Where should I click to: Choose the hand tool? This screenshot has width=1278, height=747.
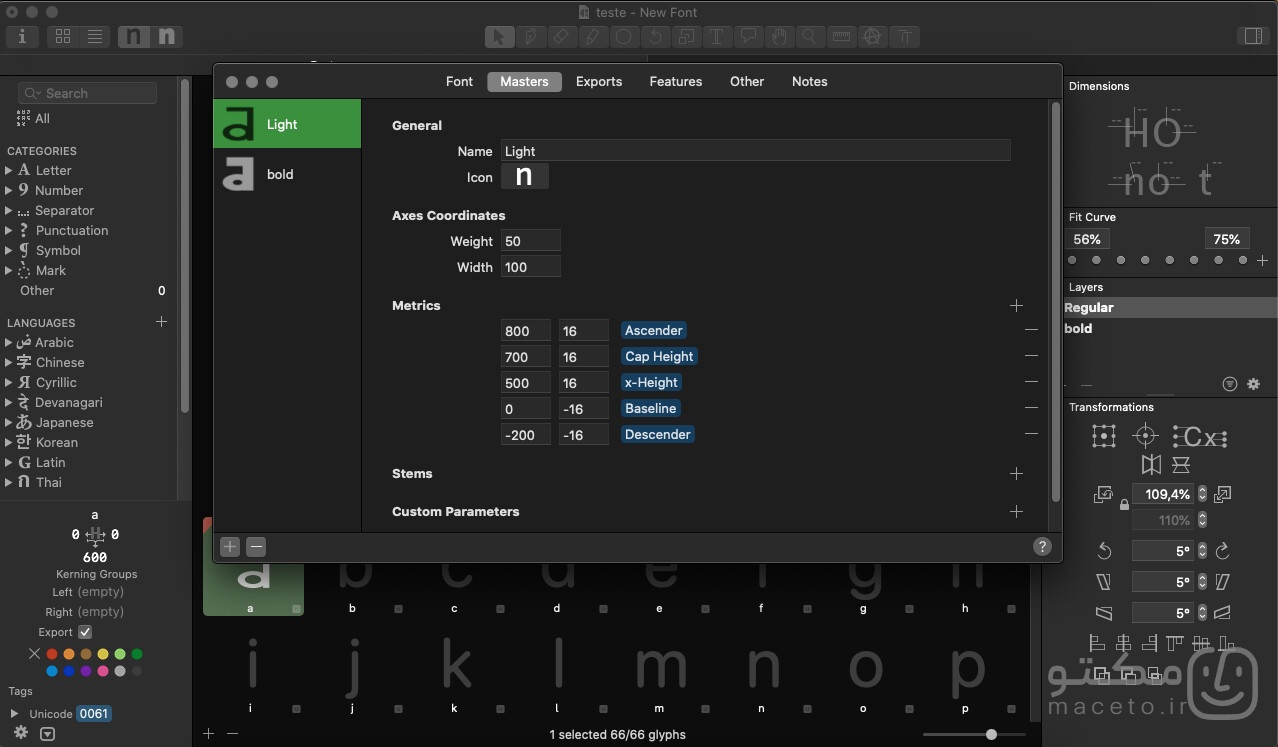[779, 37]
